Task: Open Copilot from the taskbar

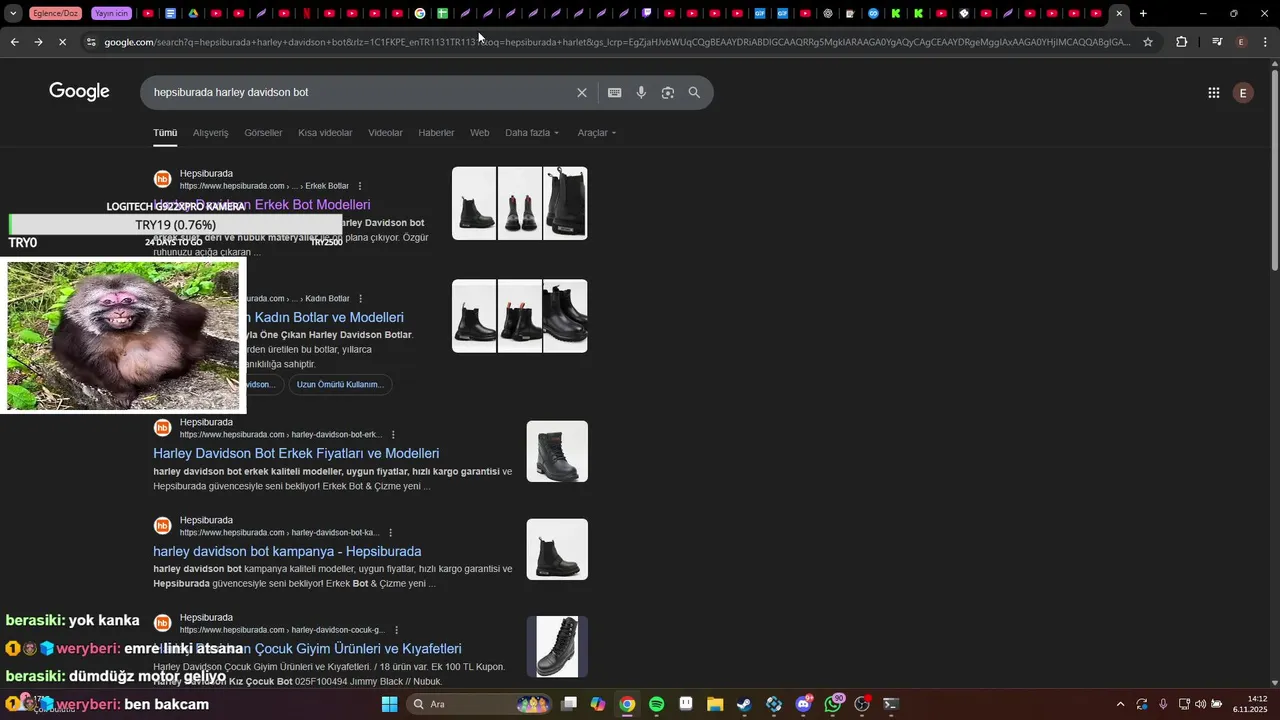Action: [x=598, y=704]
